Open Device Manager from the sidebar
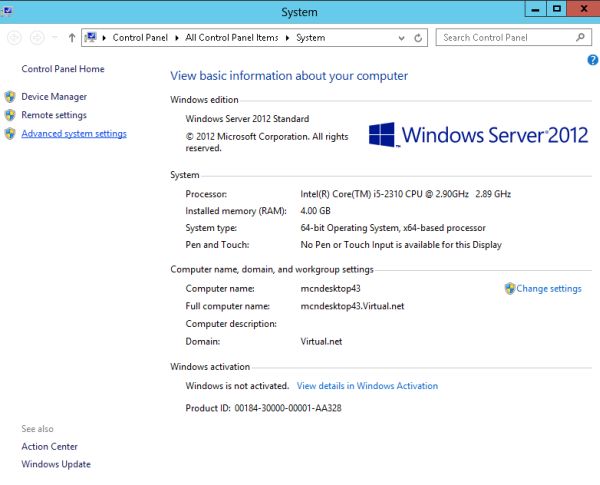Image resolution: width=600 pixels, height=485 pixels. (54, 96)
